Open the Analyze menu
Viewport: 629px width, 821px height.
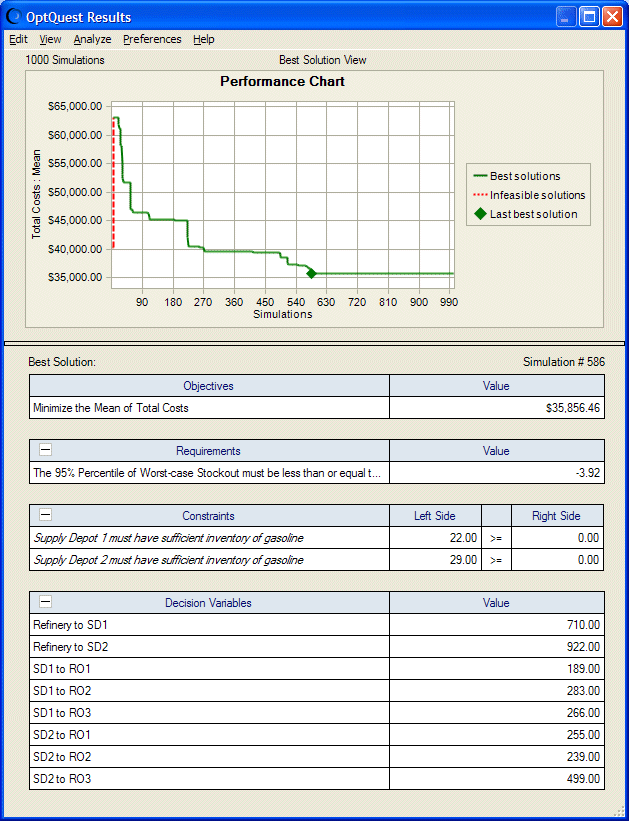click(x=92, y=39)
